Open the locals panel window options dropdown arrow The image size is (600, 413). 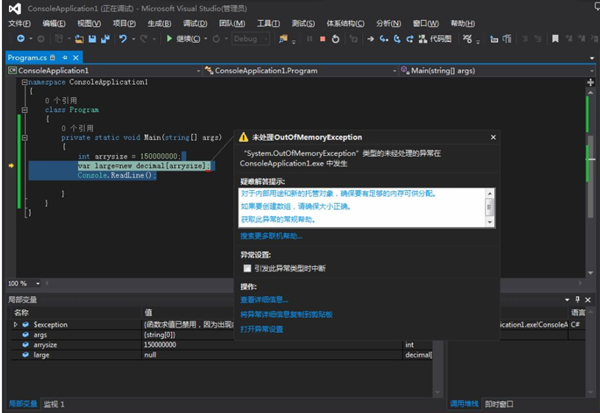pos(567,300)
